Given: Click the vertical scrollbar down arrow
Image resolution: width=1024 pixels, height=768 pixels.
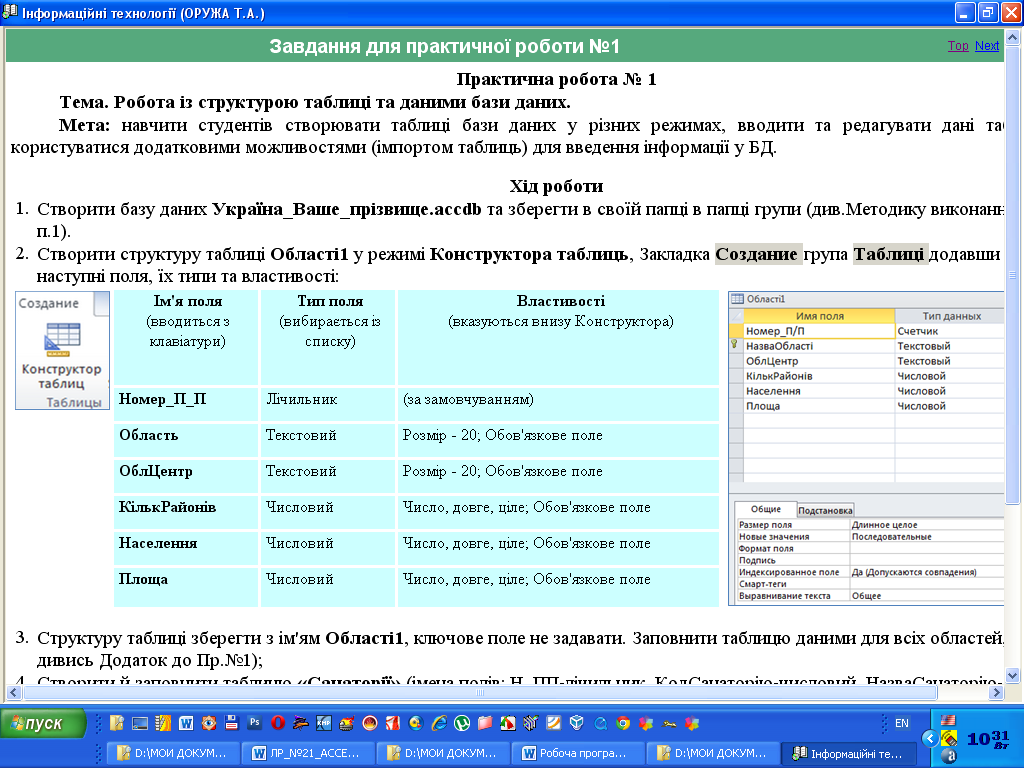Looking at the screenshot, I should [x=1012, y=676].
